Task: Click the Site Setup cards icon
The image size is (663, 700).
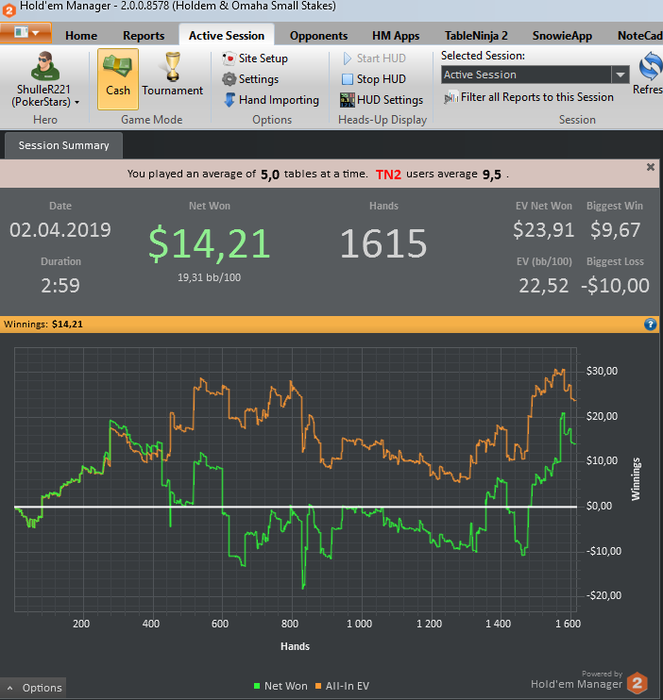Action: [x=229, y=58]
